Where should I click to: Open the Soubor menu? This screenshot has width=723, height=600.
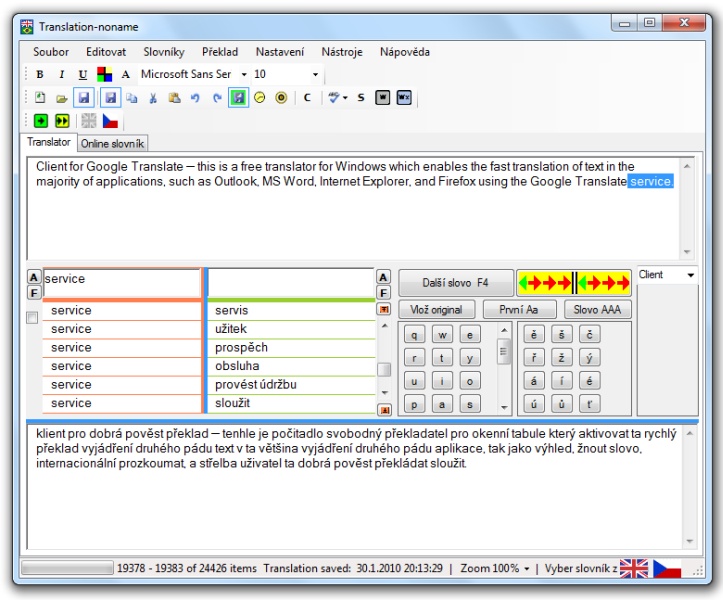coord(51,52)
